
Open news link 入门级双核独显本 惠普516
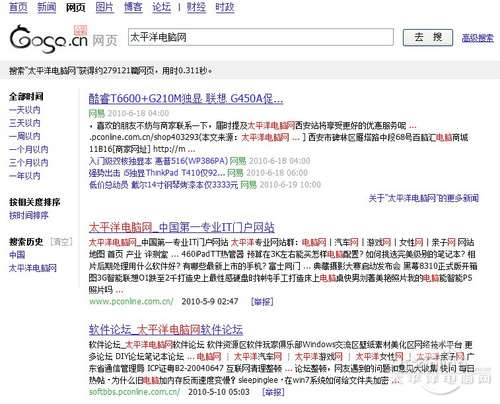[x=158, y=161]
